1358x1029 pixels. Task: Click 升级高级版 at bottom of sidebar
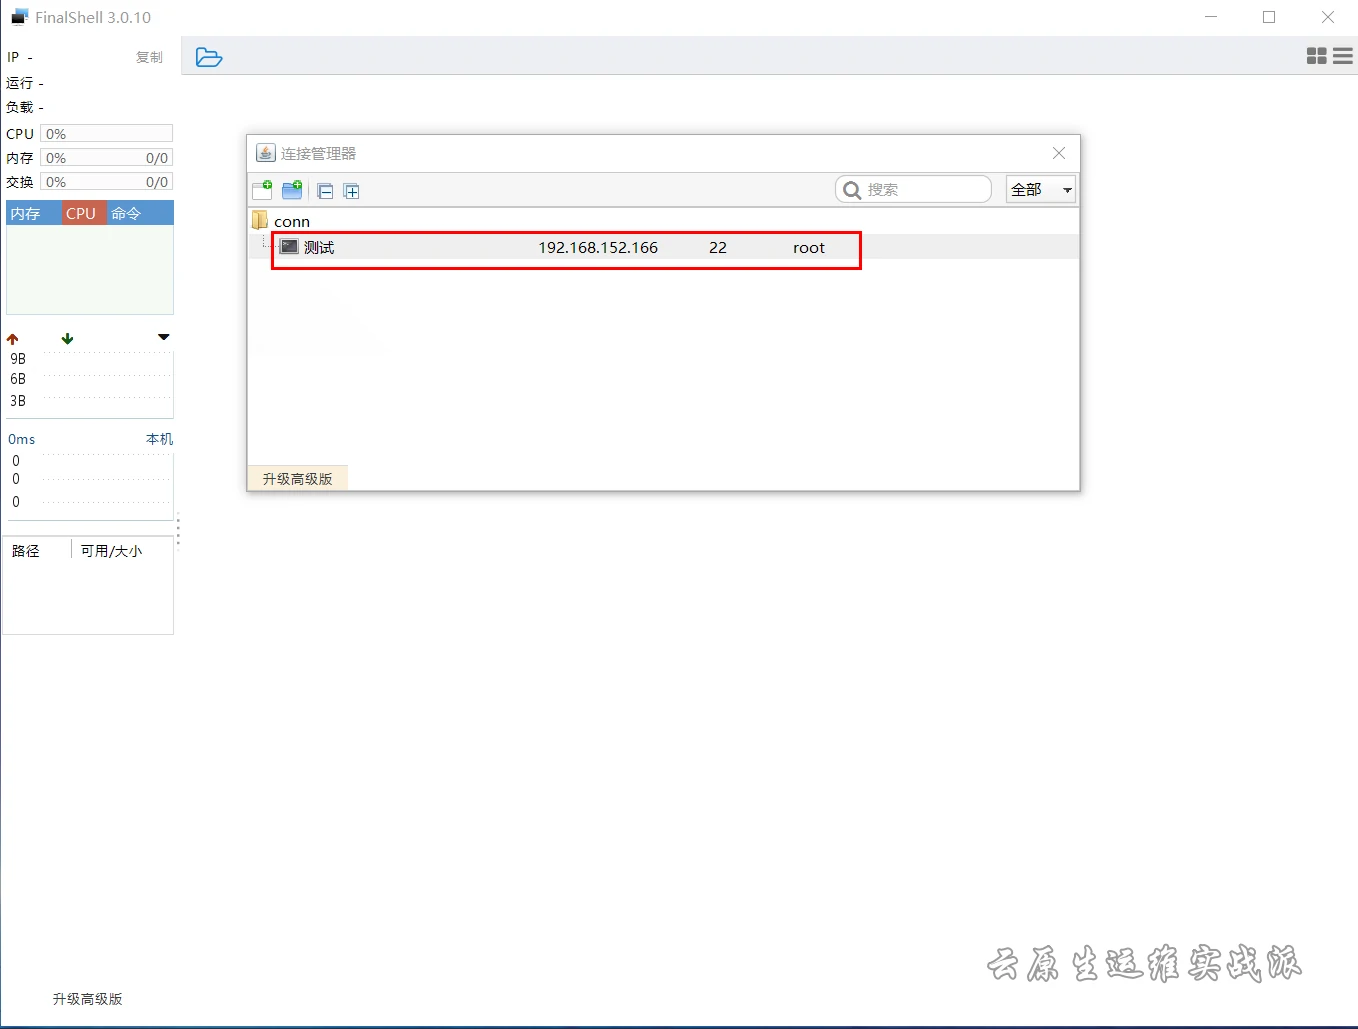pyautogui.click(x=88, y=999)
